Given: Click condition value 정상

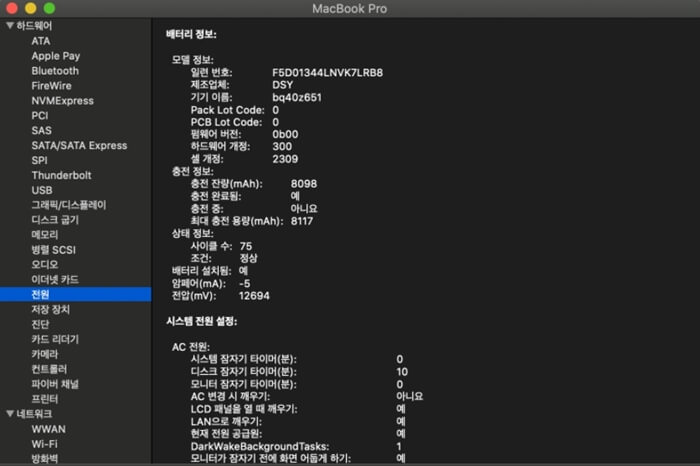Looking at the screenshot, I should coord(249,258).
